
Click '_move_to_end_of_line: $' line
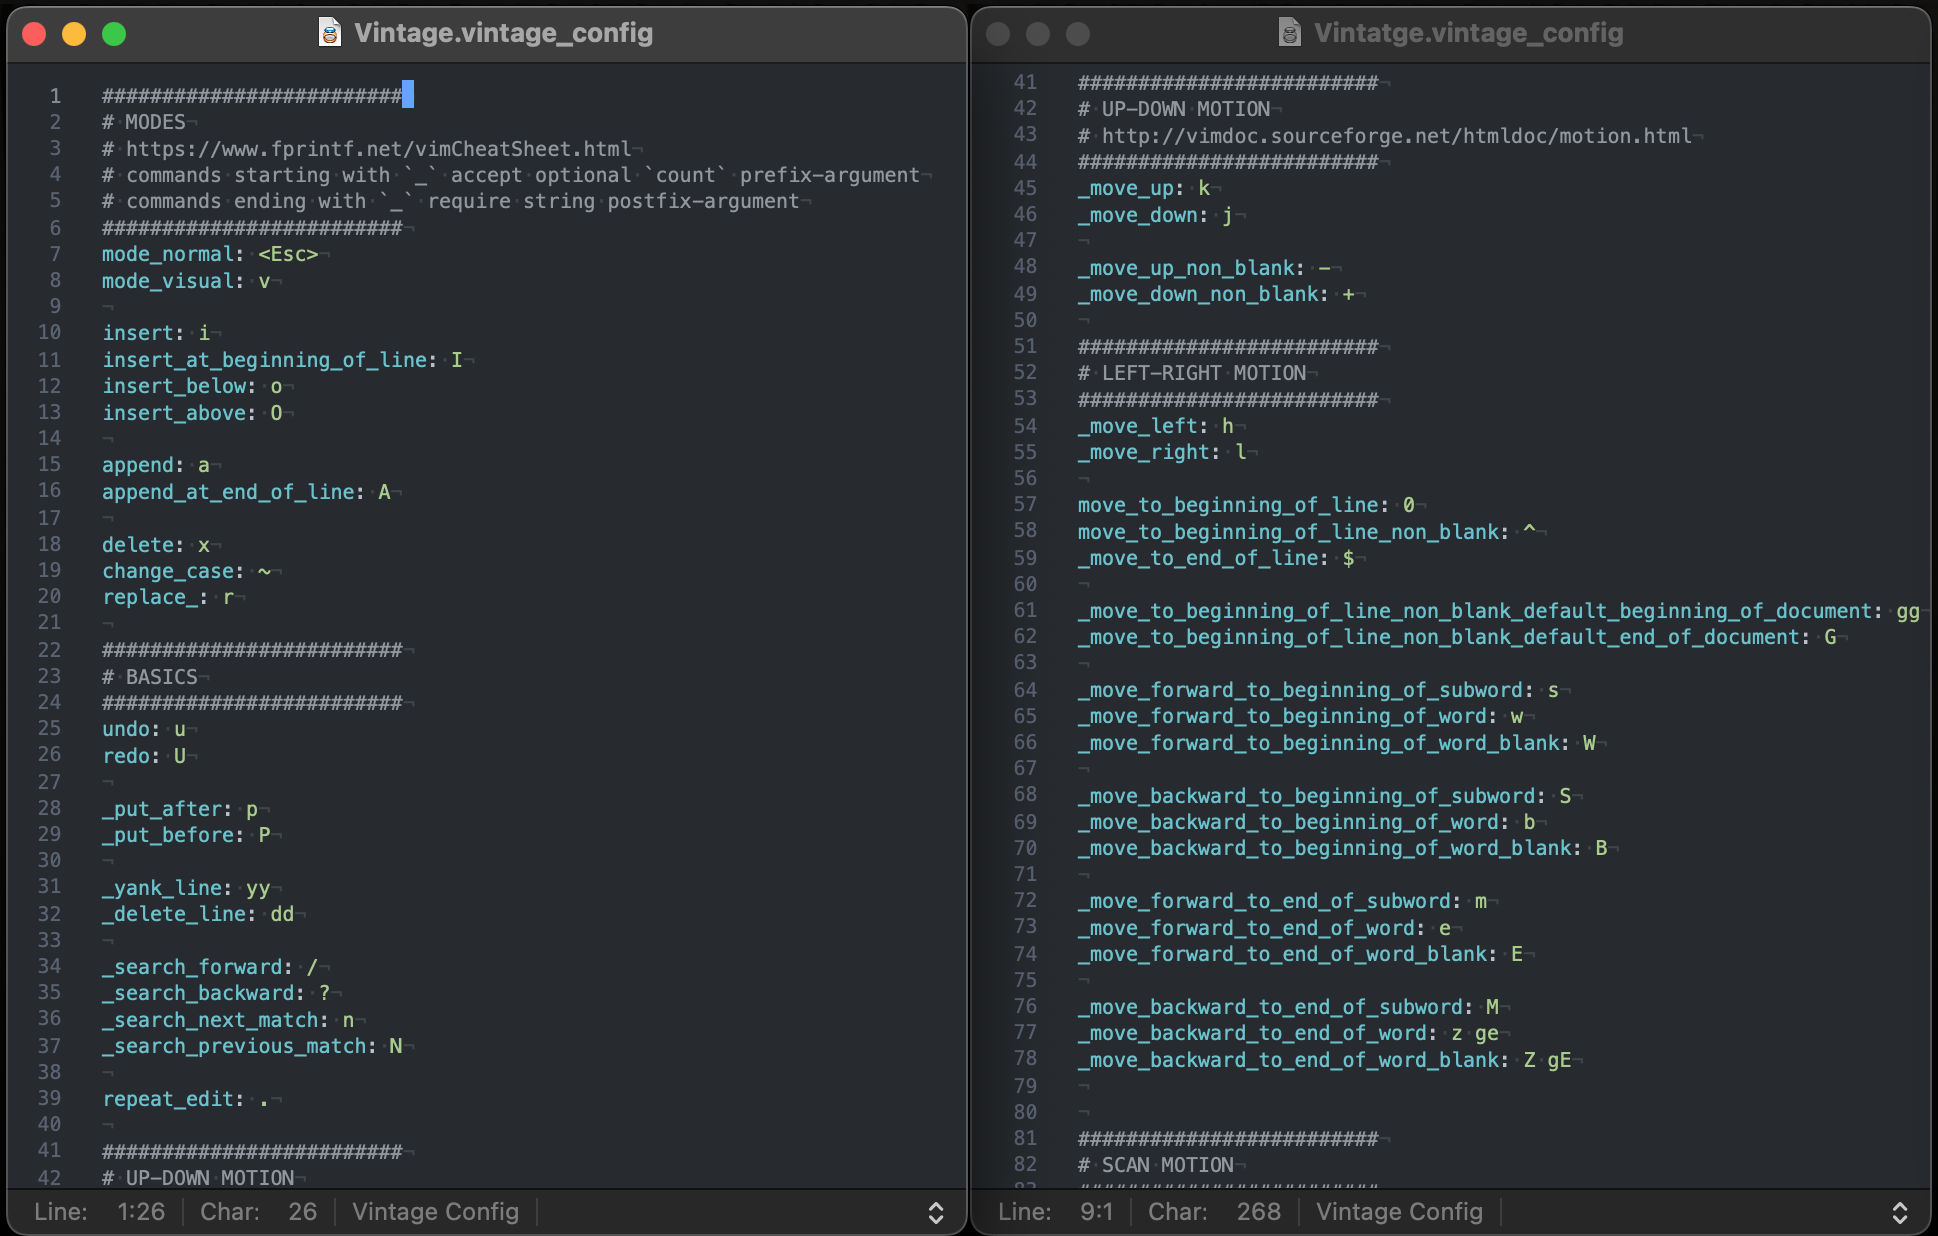click(x=1216, y=558)
